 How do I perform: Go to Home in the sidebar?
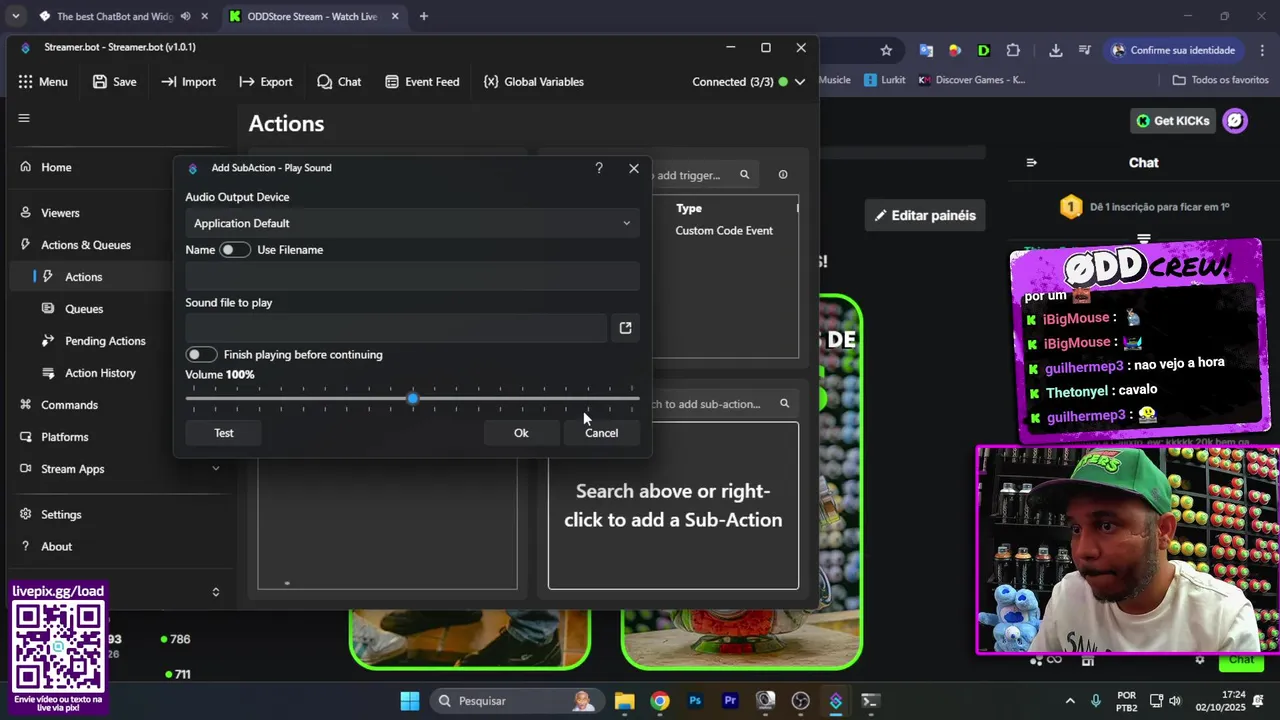(x=56, y=167)
